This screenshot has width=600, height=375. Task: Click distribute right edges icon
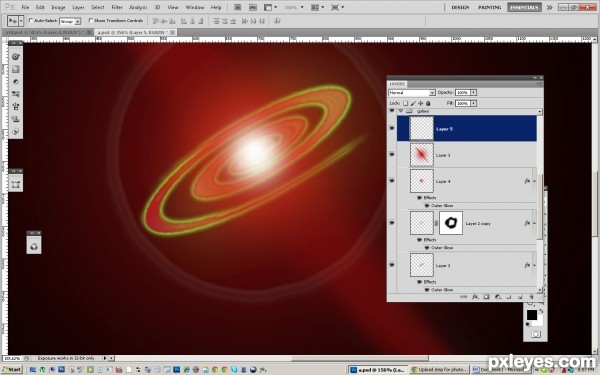[x=262, y=21]
